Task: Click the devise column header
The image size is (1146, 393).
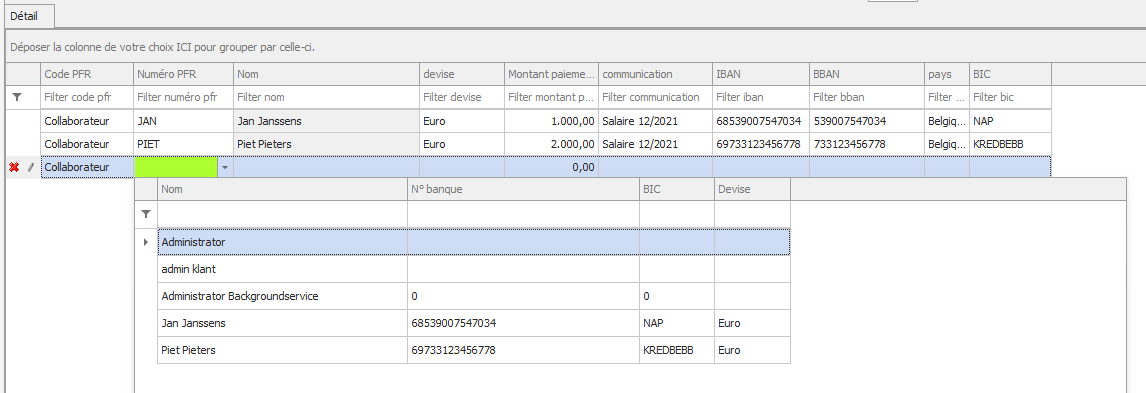Action: (x=462, y=74)
